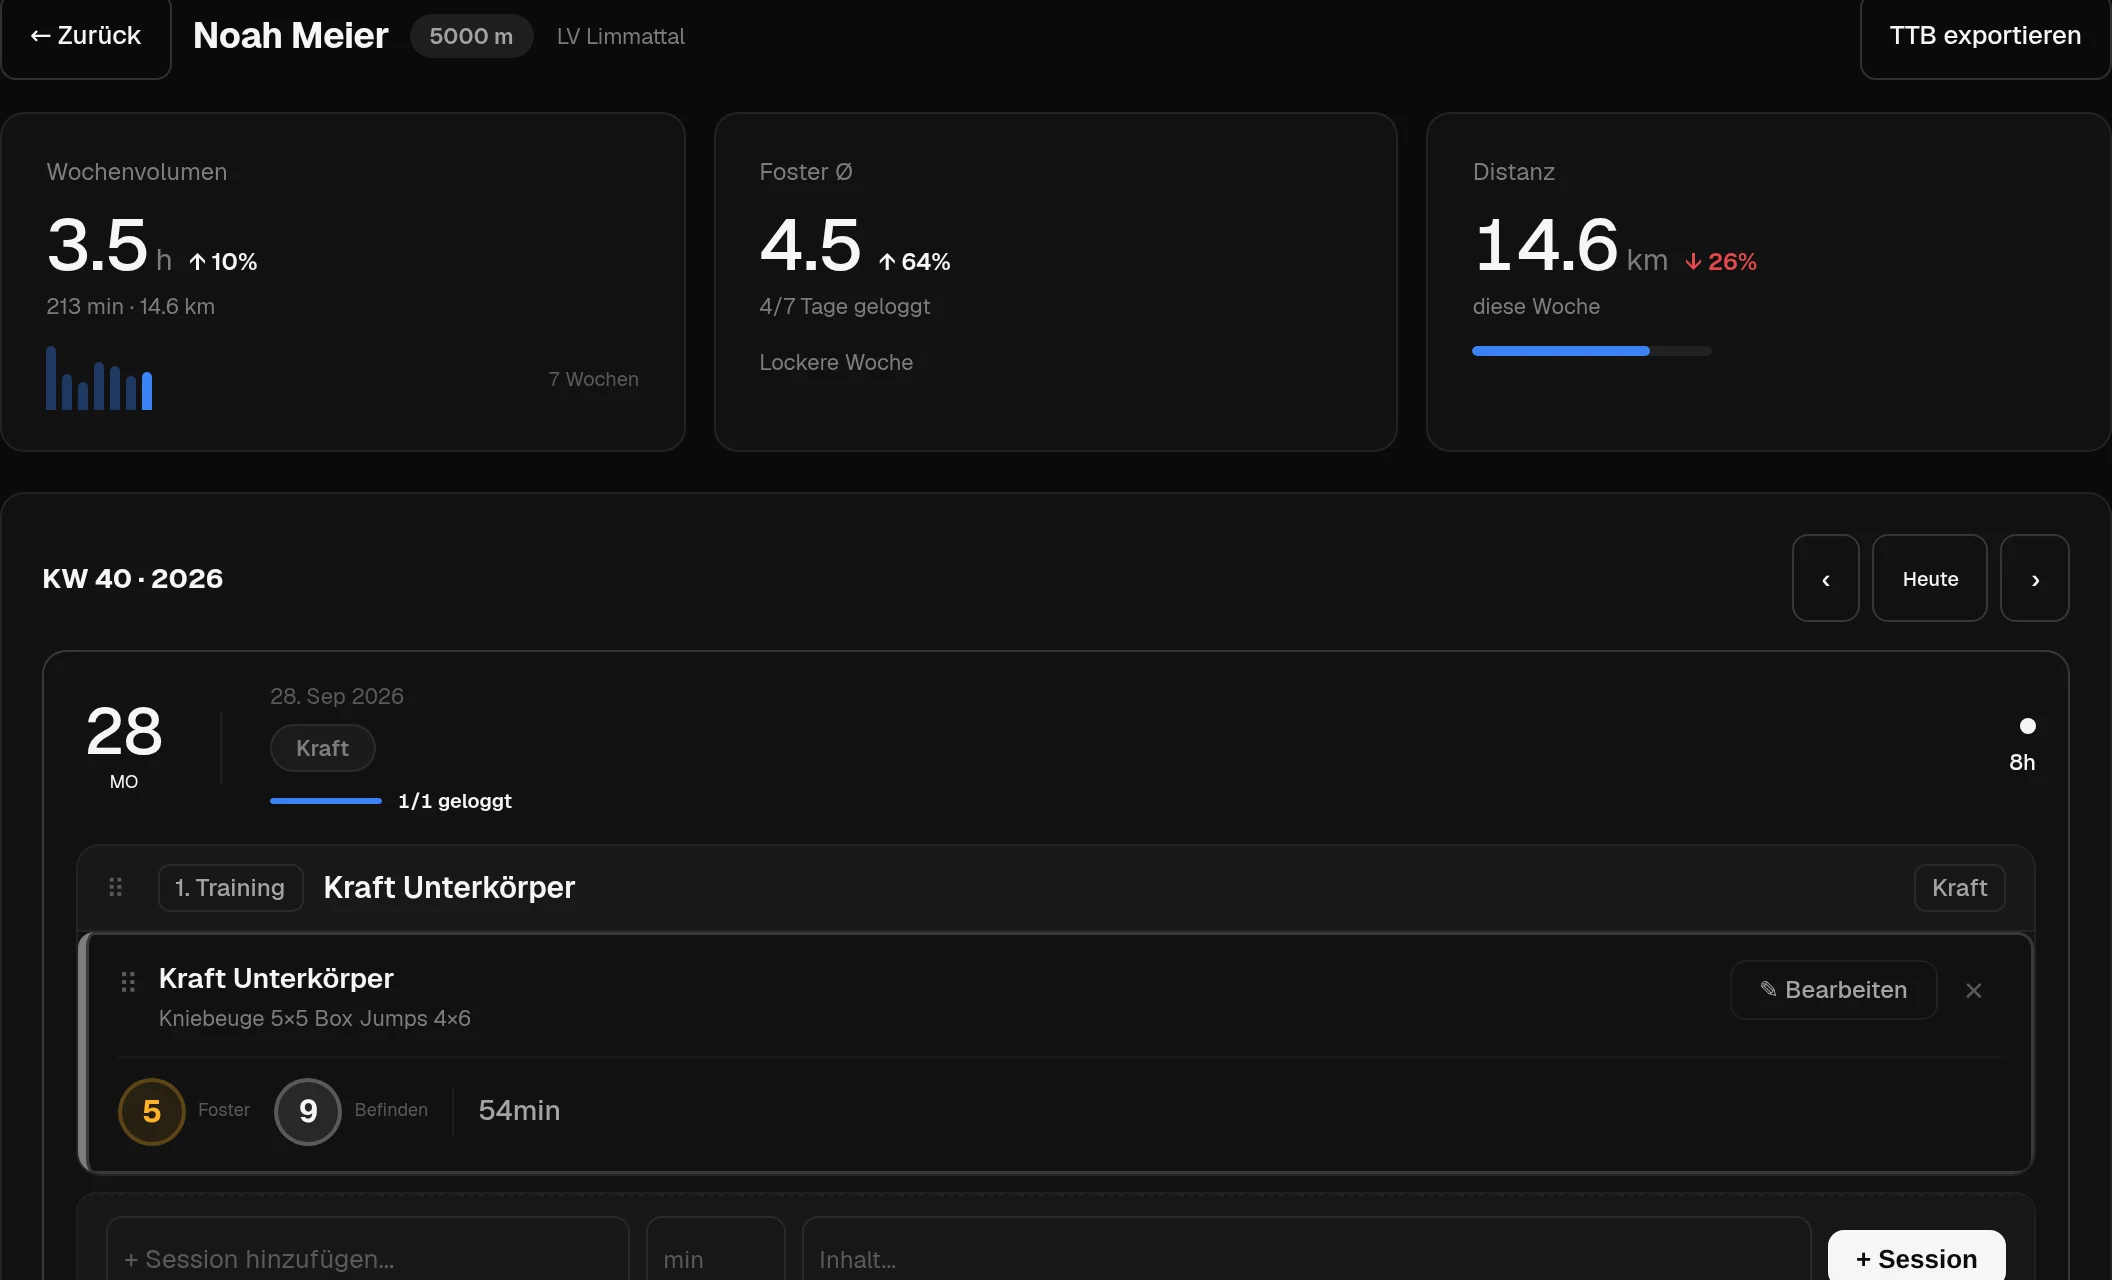Click the Foster score circle showing 5
The width and height of the screenshot is (2112, 1280).
pos(152,1111)
